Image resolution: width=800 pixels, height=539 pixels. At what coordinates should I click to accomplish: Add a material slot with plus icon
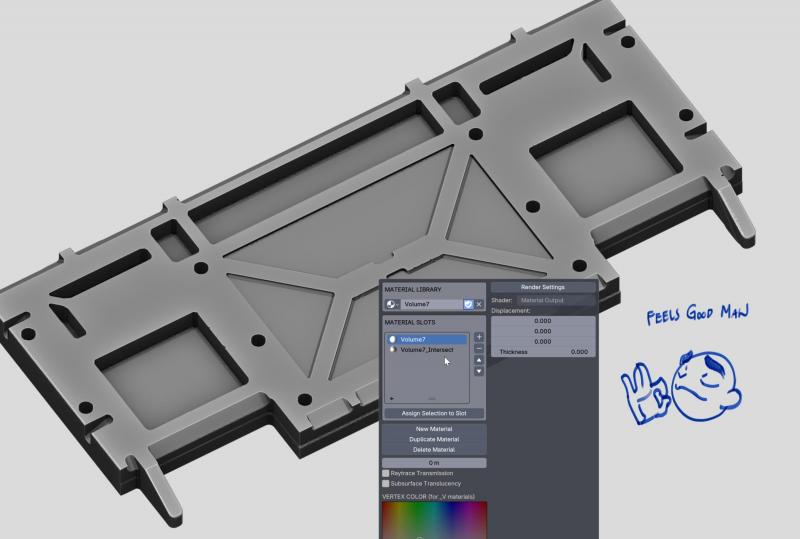pyautogui.click(x=479, y=337)
